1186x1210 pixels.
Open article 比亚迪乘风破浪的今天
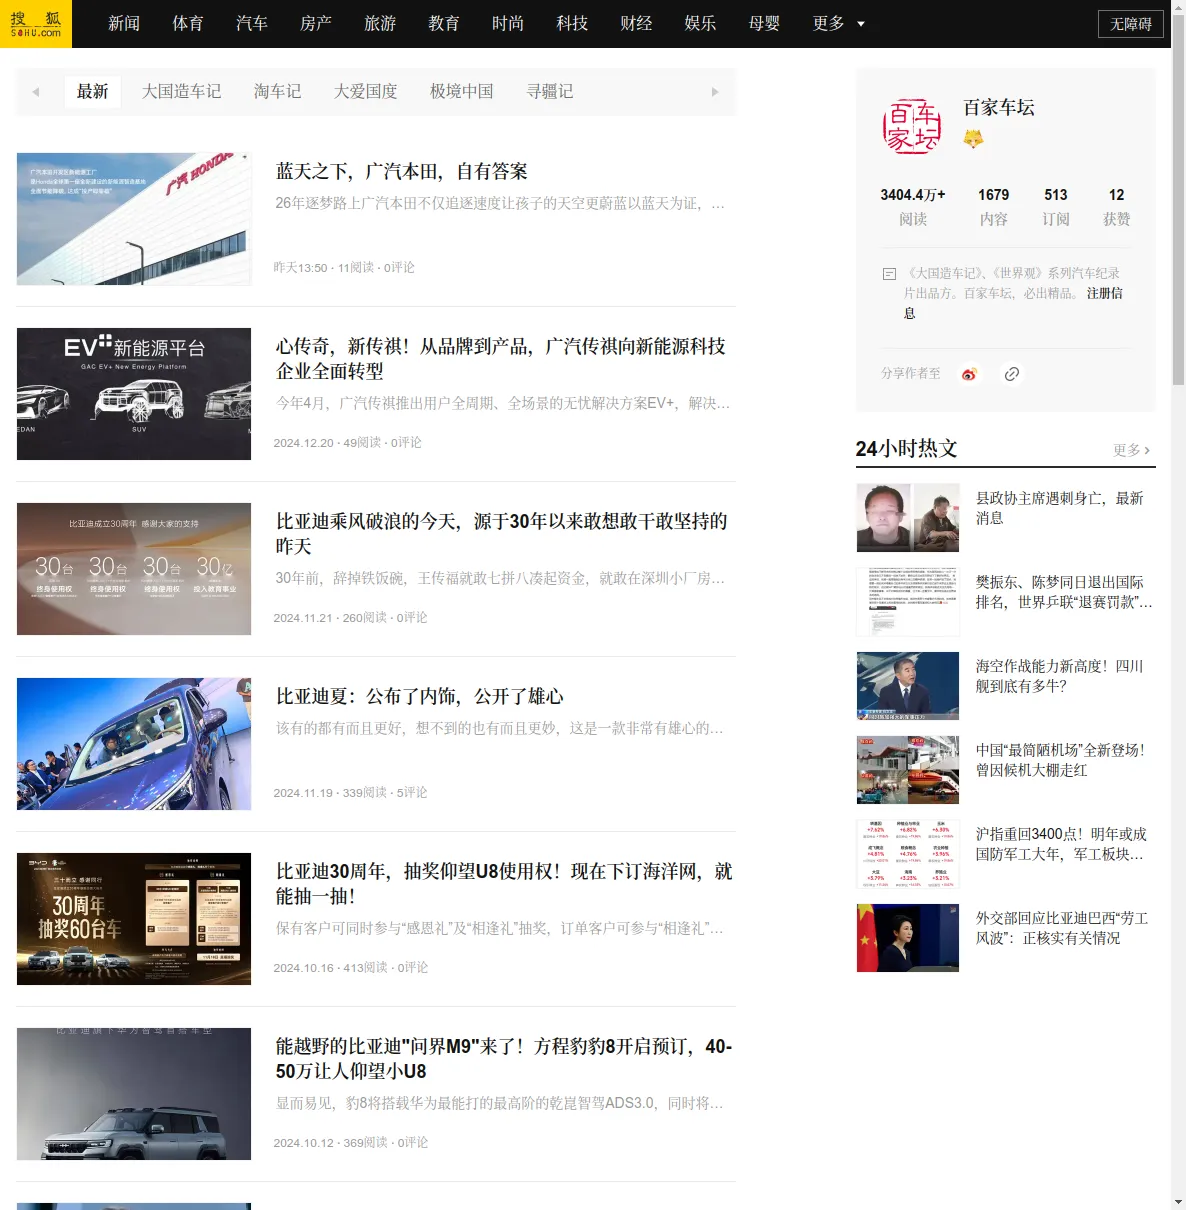(502, 534)
